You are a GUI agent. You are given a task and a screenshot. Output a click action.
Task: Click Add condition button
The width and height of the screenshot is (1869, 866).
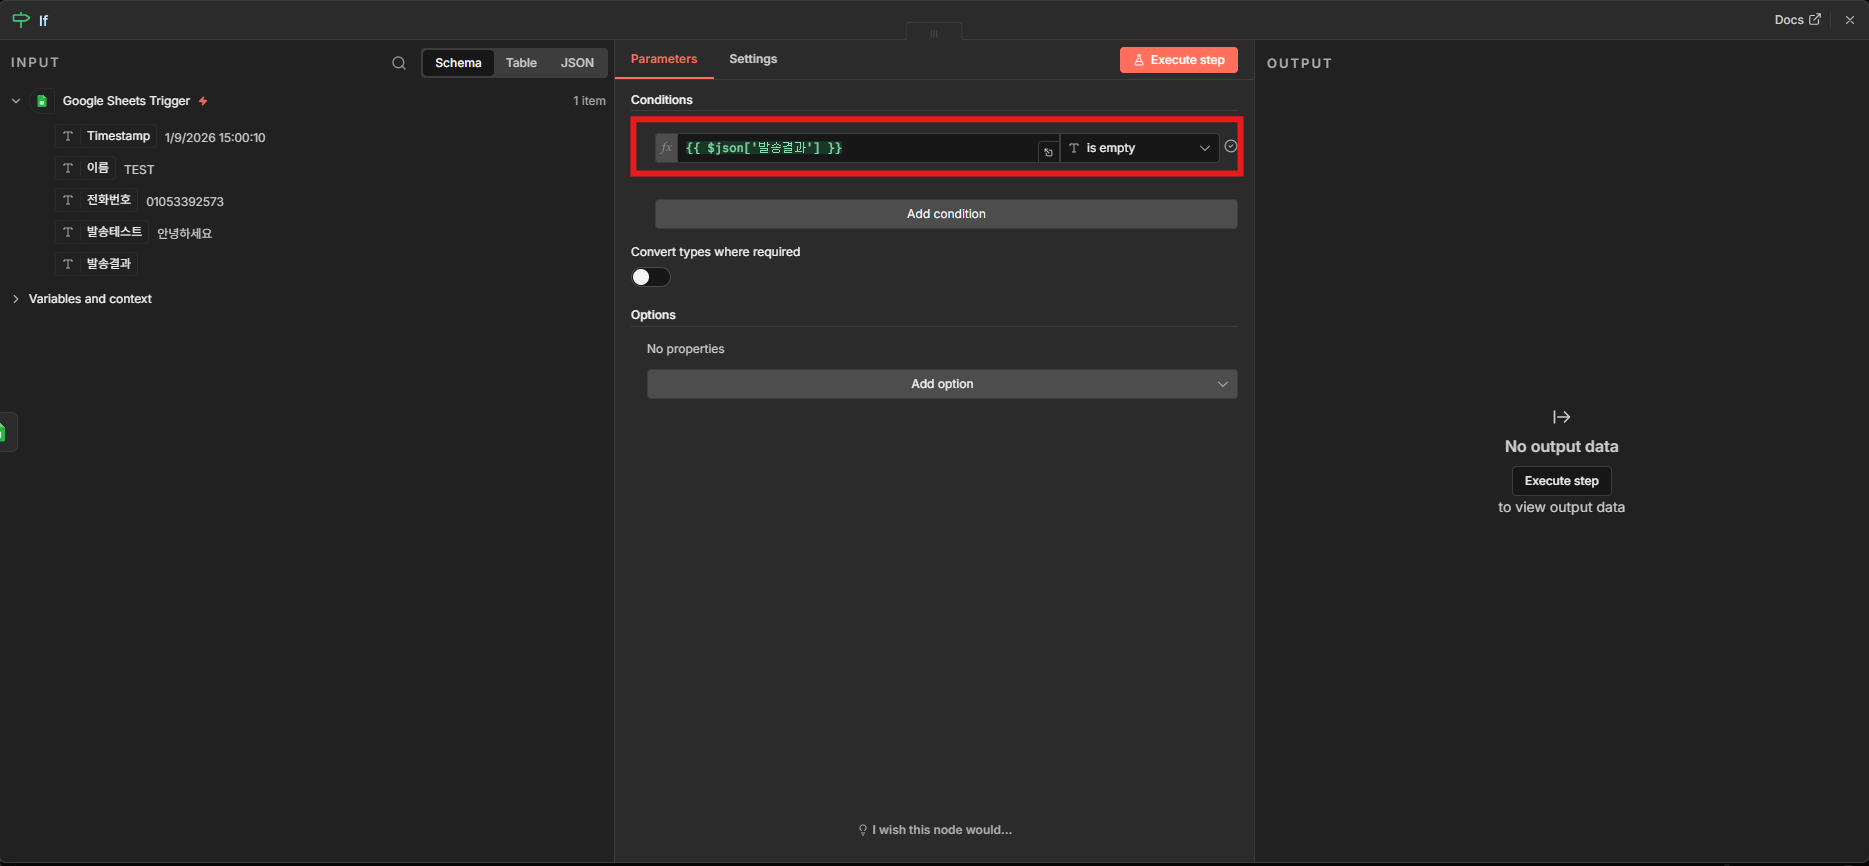(x=946, y=214)
